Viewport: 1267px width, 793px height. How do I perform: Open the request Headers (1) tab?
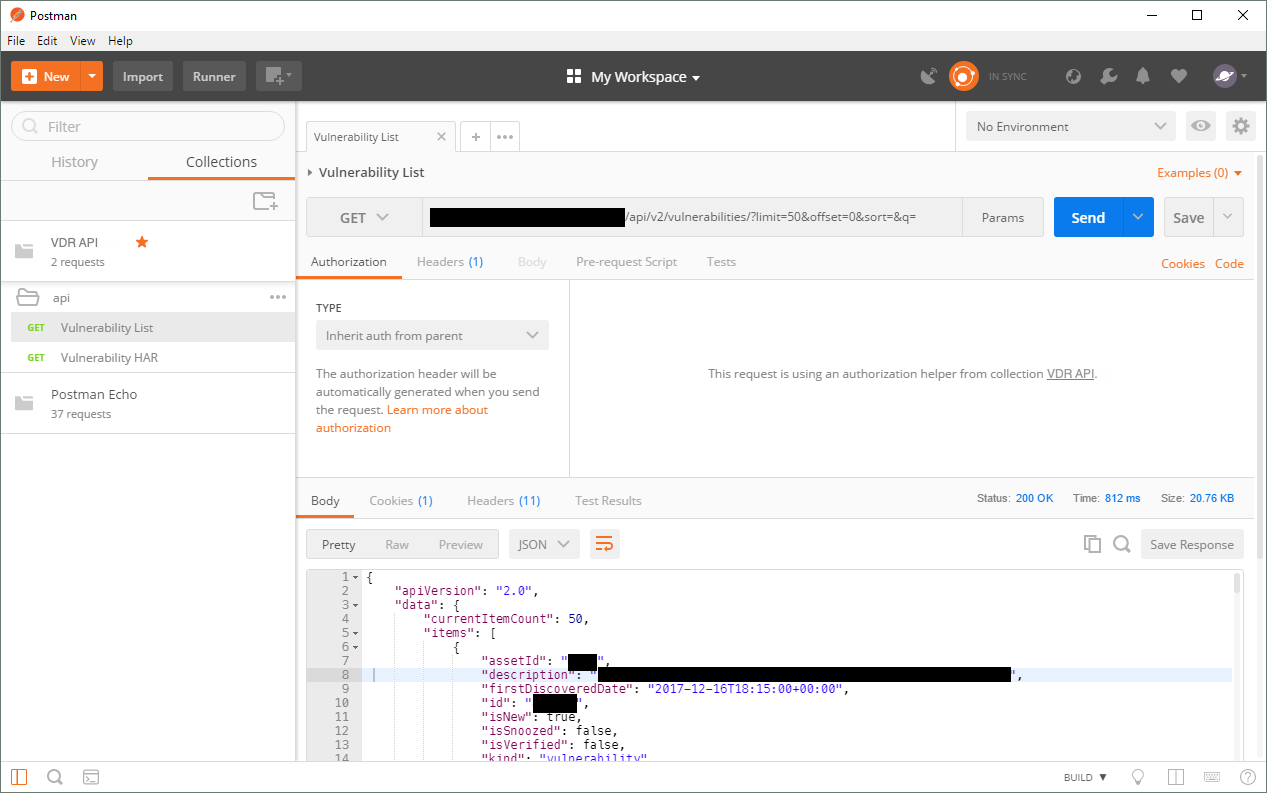click(450, 262)
